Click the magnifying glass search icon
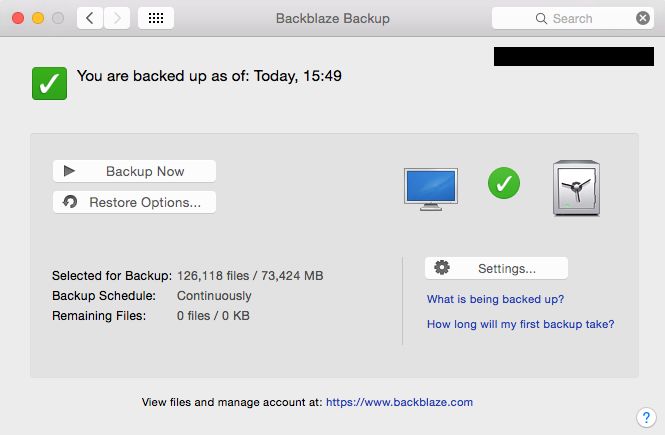Screen dimensions: 665x435 [x=542, y=18]
